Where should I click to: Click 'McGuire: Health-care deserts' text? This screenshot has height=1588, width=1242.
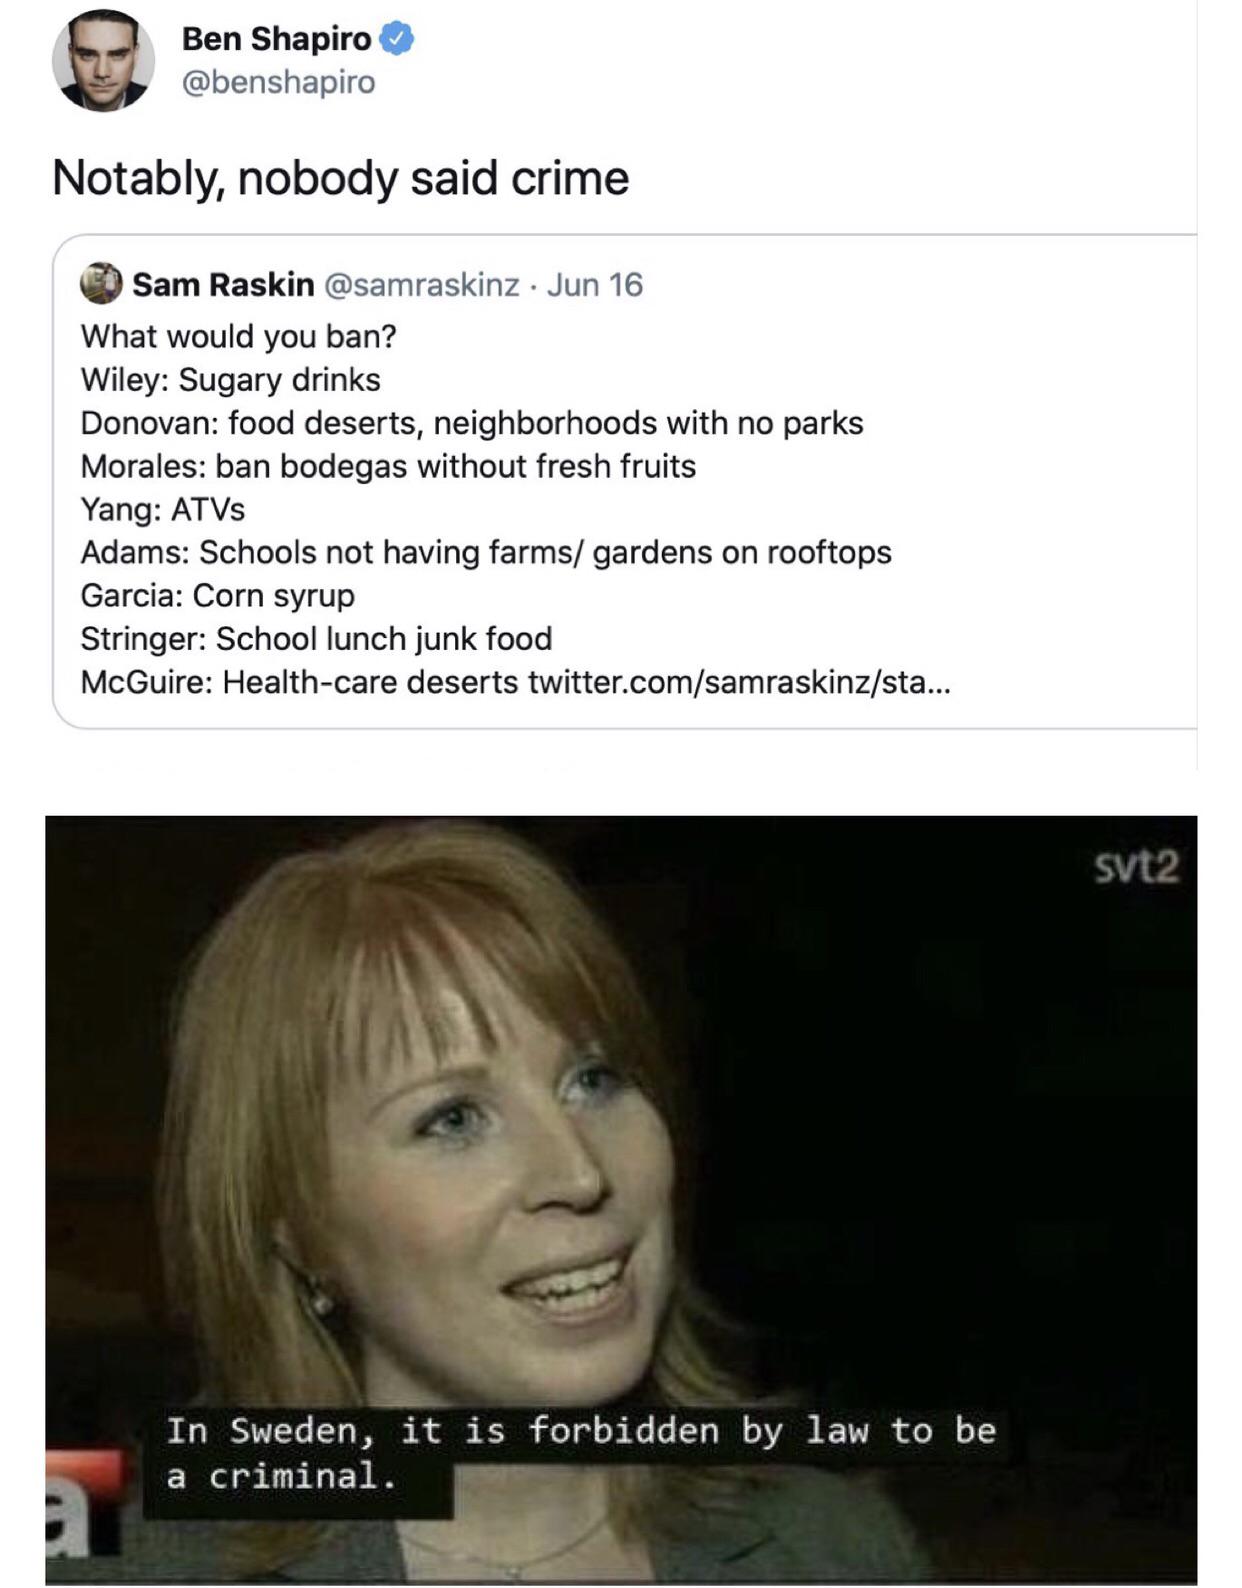pyautogui.click(x=300, y=682)
